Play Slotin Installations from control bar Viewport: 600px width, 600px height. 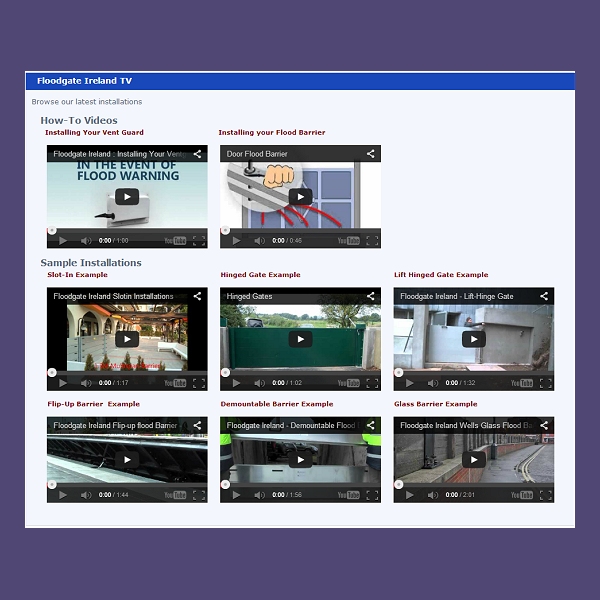[63, 383]
